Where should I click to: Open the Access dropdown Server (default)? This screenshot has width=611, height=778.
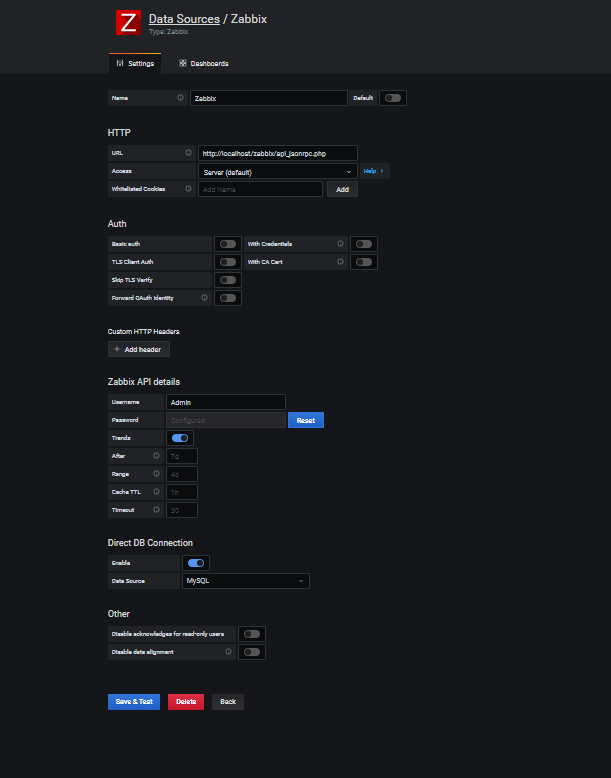(x=278, y=171)
